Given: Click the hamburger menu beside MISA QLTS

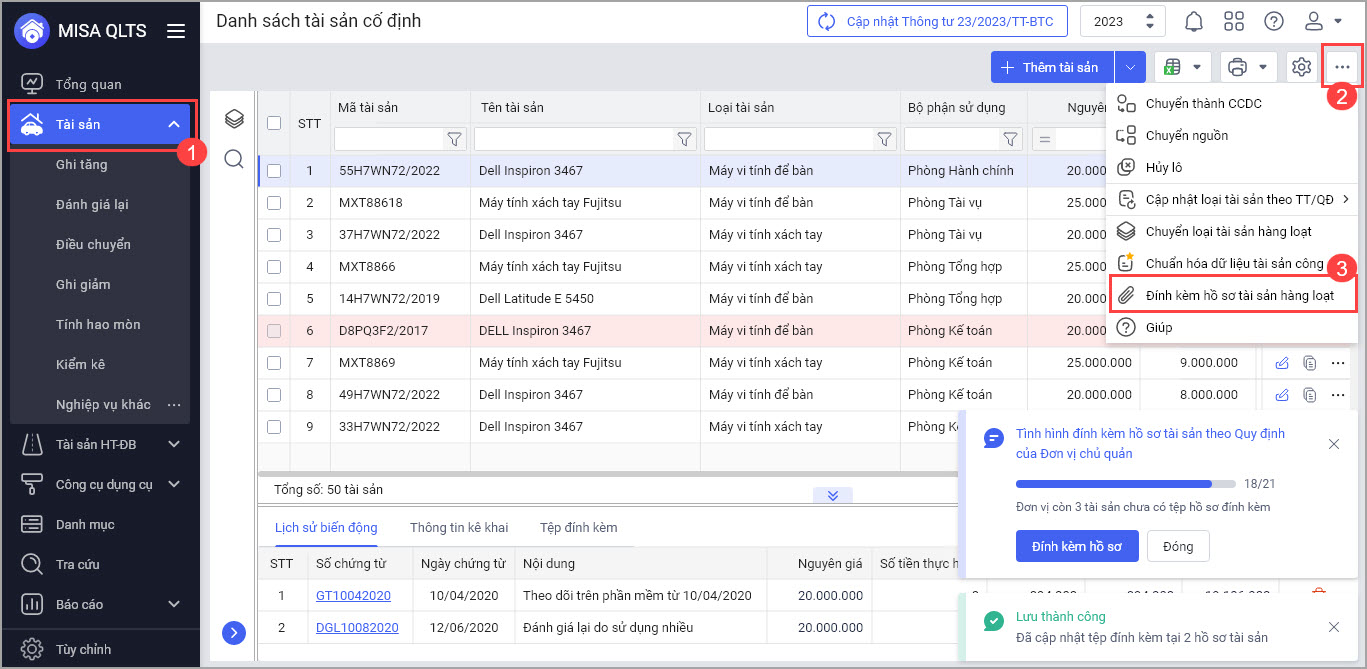Looking at the screenshot, I should (x=176, y=31).
